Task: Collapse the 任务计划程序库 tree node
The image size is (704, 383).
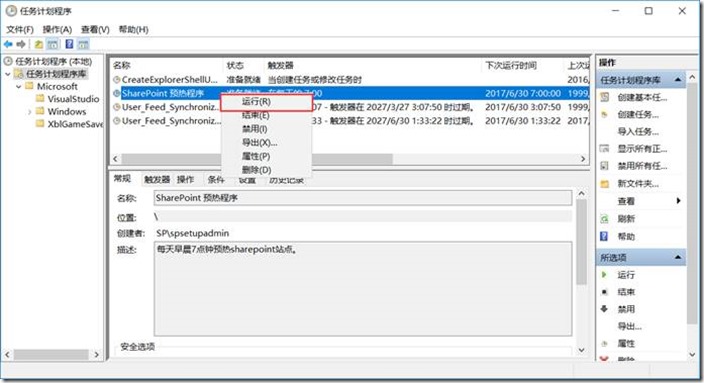Action: [8, 74]
